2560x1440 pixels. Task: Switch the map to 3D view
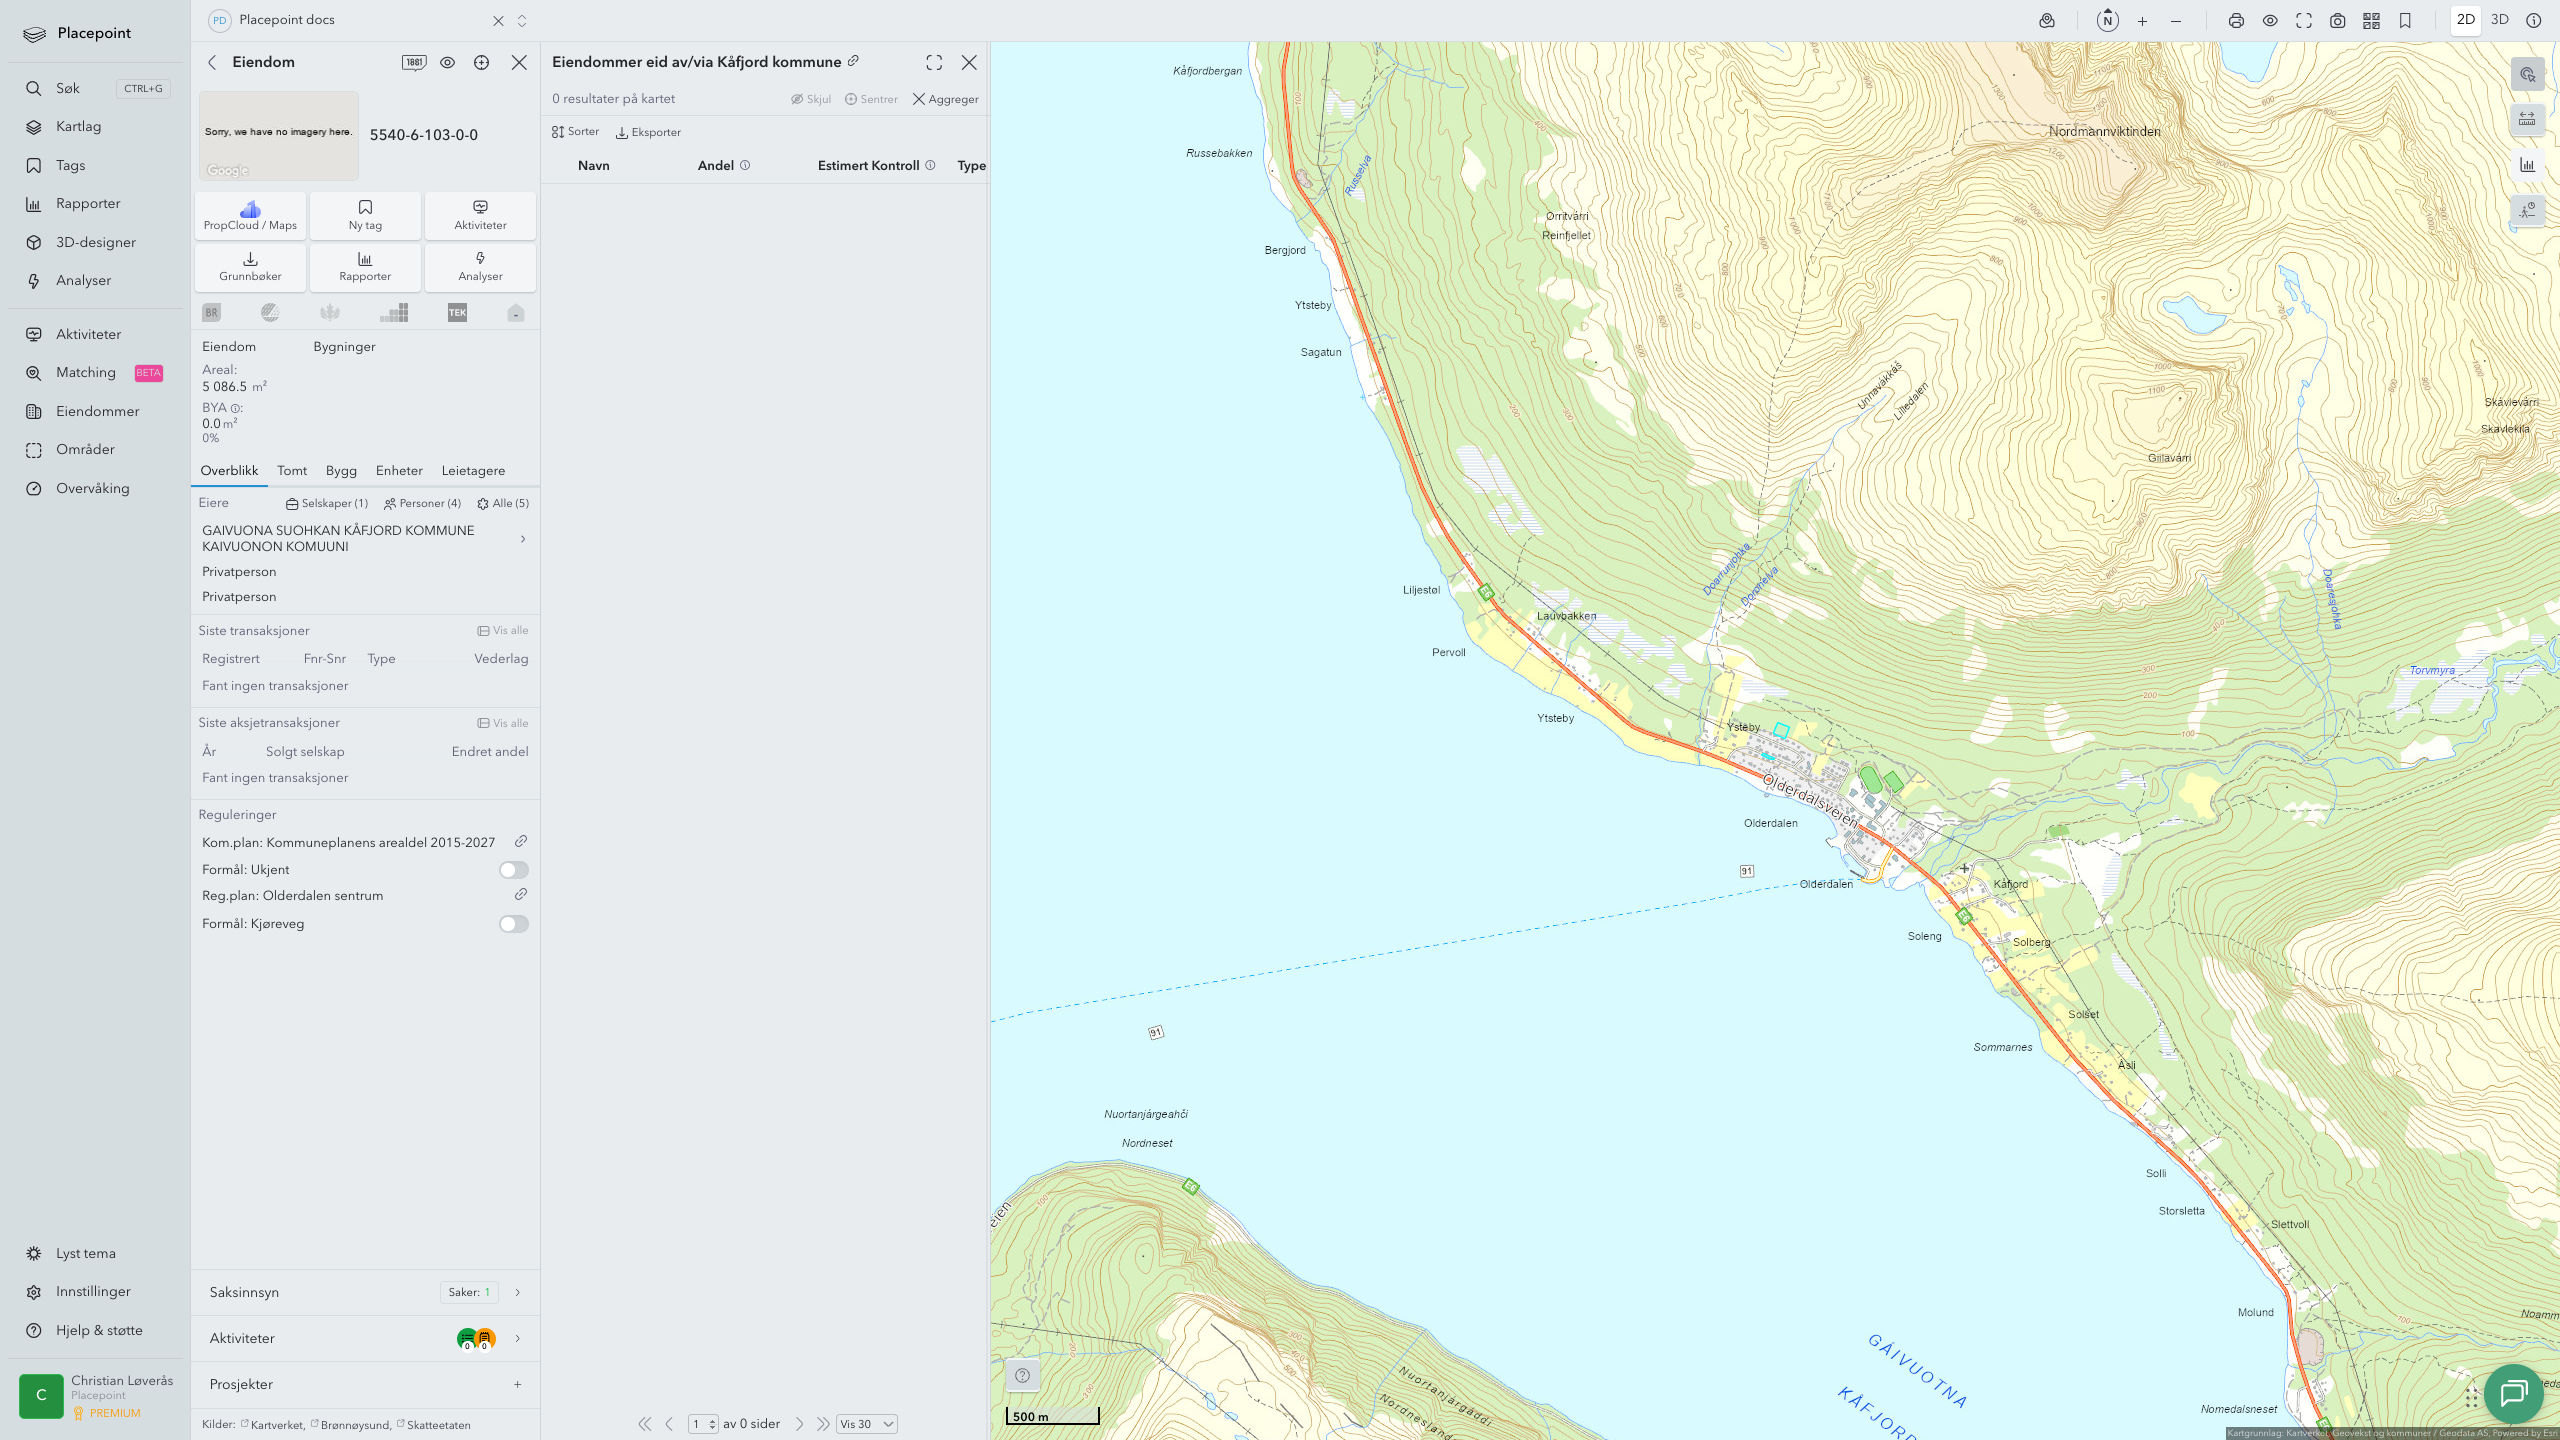2500,20
